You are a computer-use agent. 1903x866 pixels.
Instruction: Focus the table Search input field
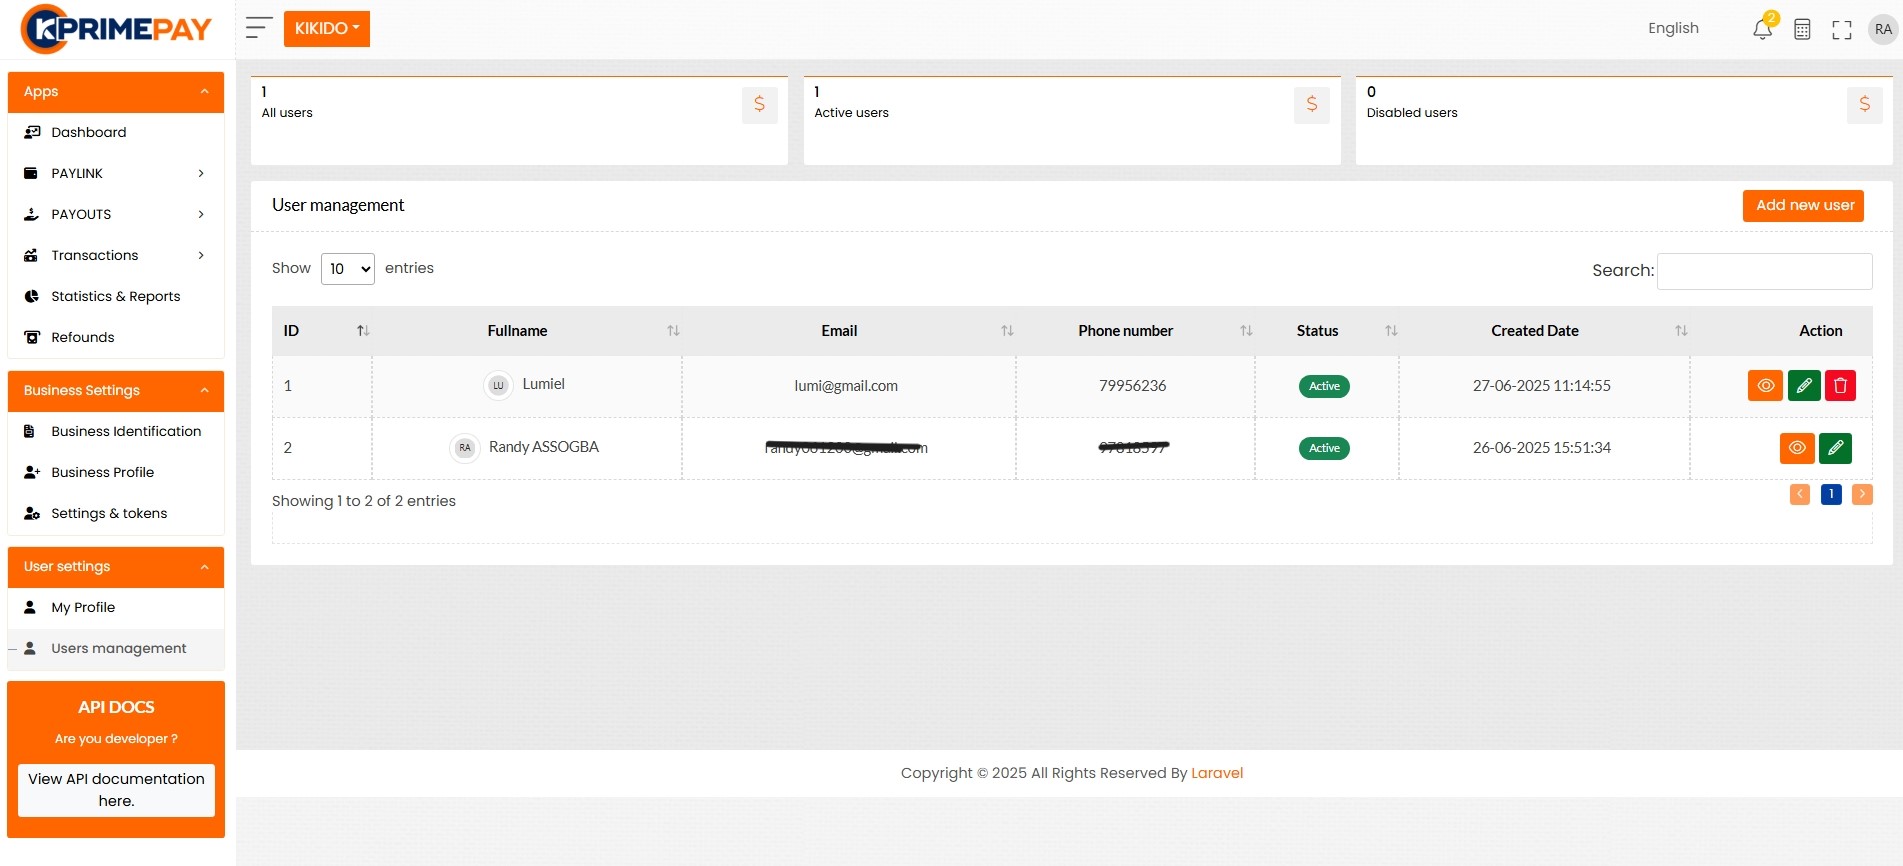click(x=1764, y=271)
